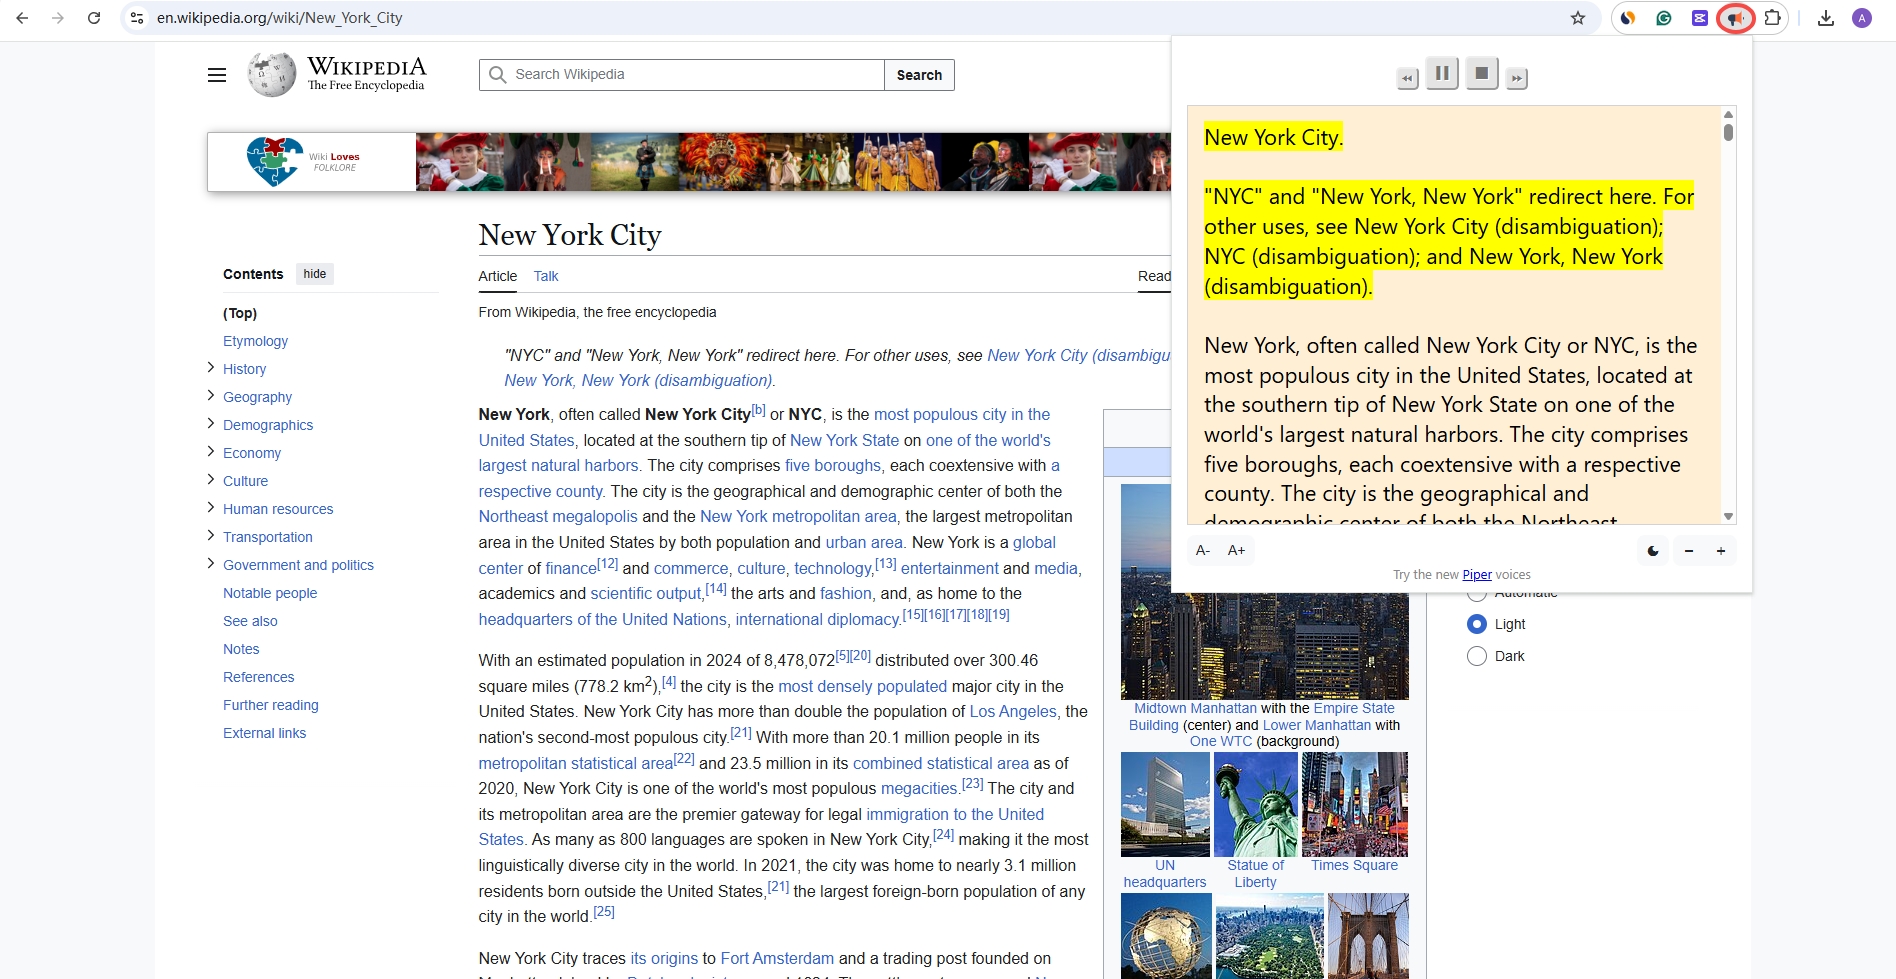
Task: Click the browser forward arrow
Action: tap(58, 18)
